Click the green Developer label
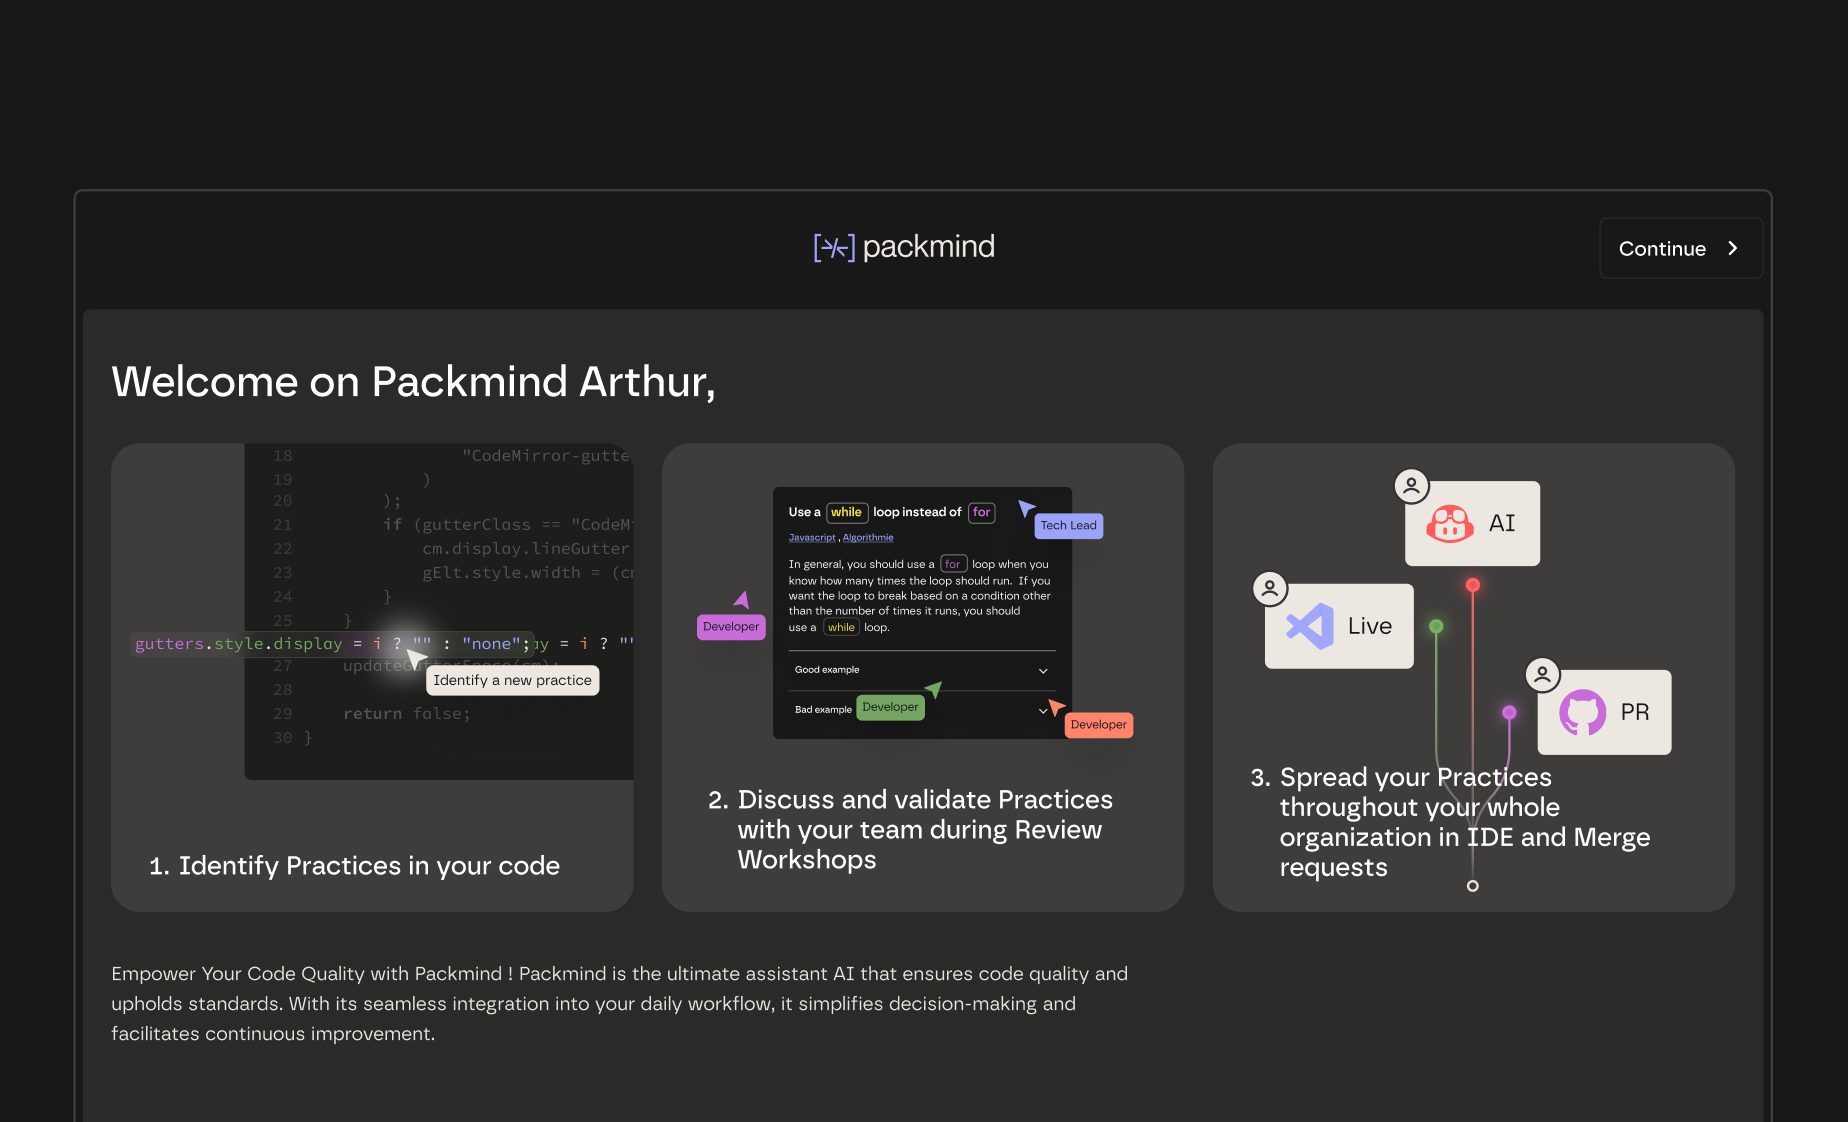1848x1122 pixels. [890, 707]
